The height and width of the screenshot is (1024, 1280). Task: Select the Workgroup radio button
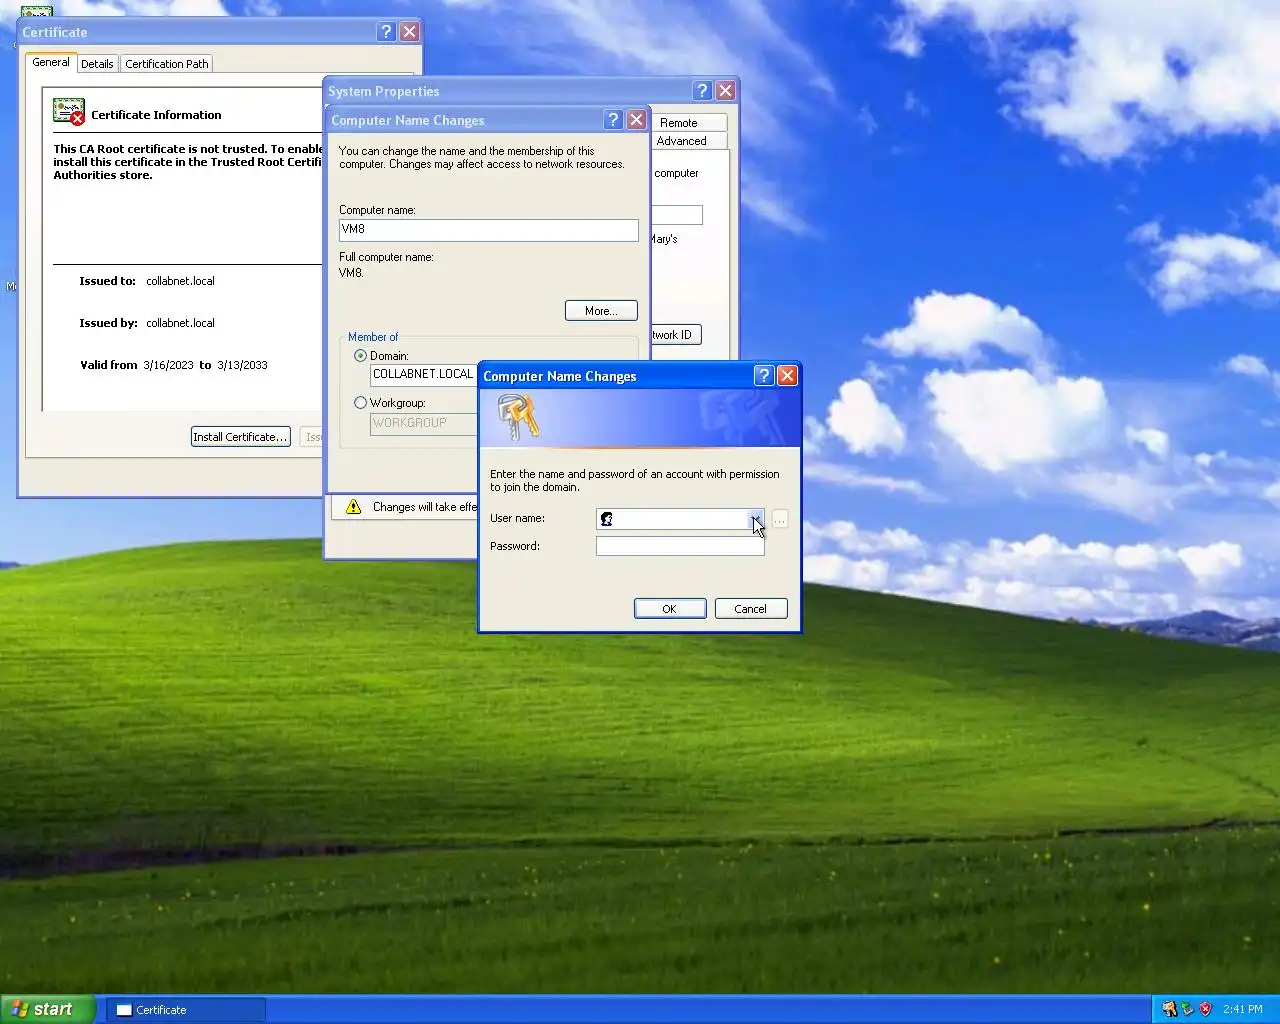tap(360, 403)
